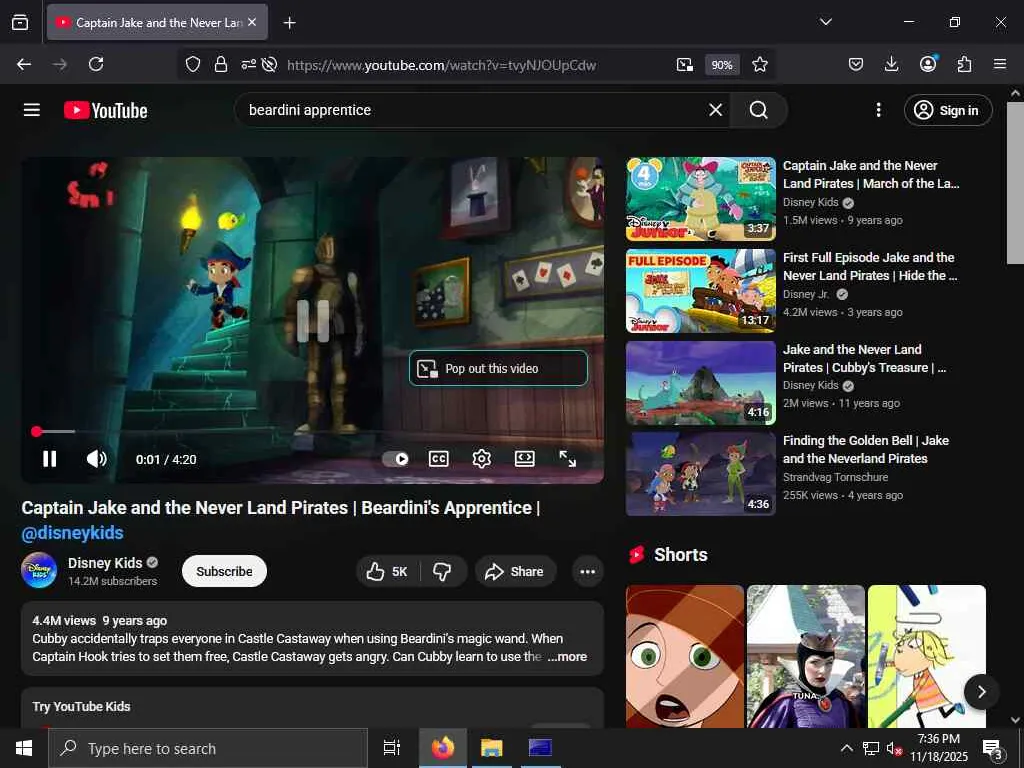This screenshot has height=768, width=1024.
Task: Dislike the video with thumbs down
Action: tap(442, 571)
